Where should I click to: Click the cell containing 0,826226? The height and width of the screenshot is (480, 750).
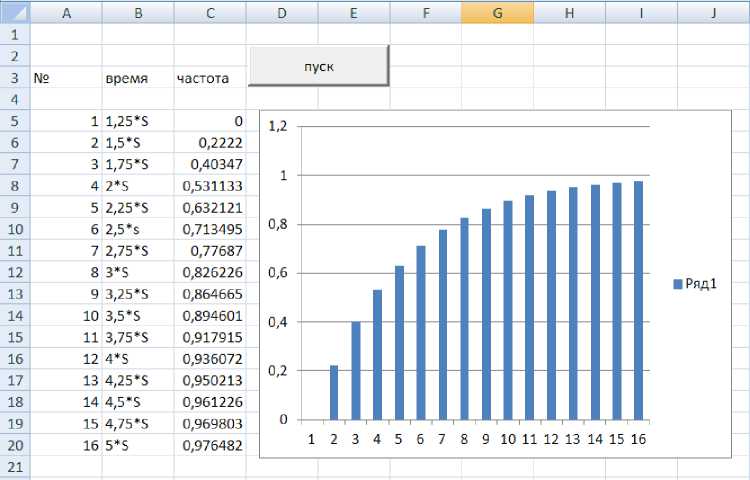[209, 273]
